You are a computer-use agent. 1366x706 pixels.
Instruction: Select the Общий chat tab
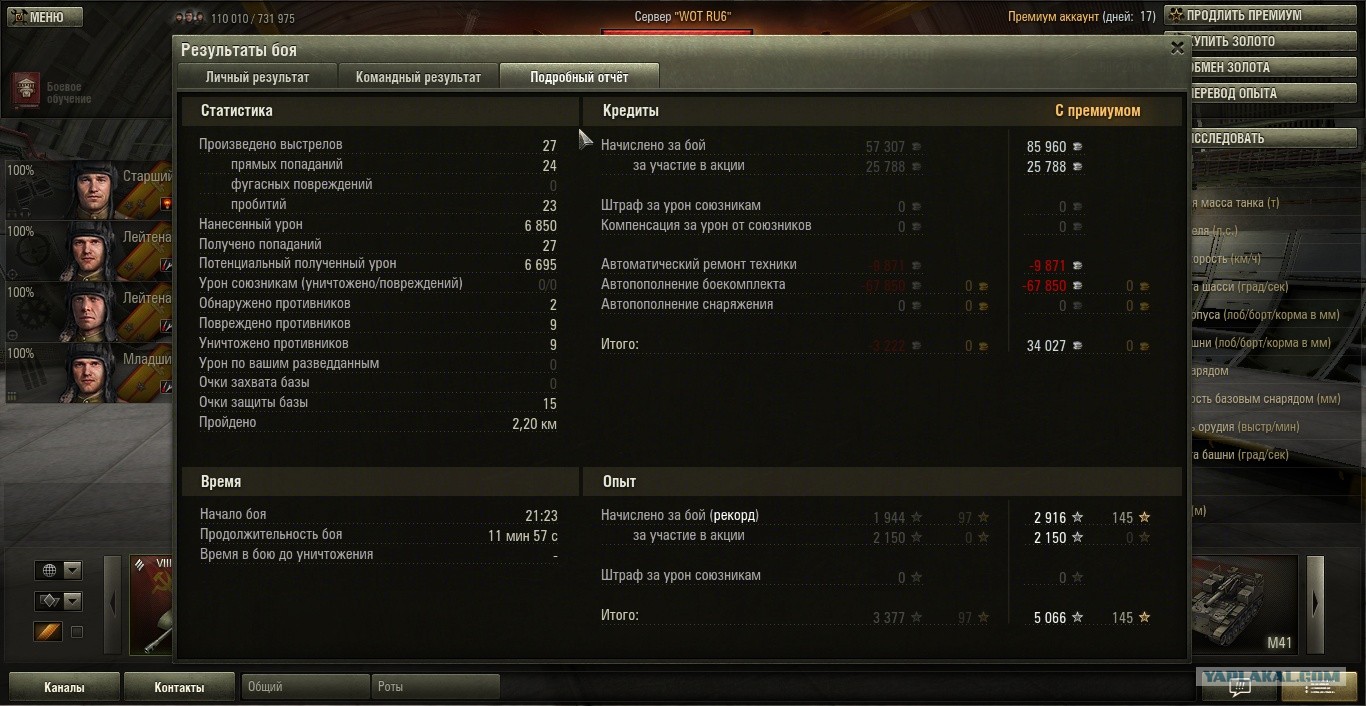tap(305, 687)
